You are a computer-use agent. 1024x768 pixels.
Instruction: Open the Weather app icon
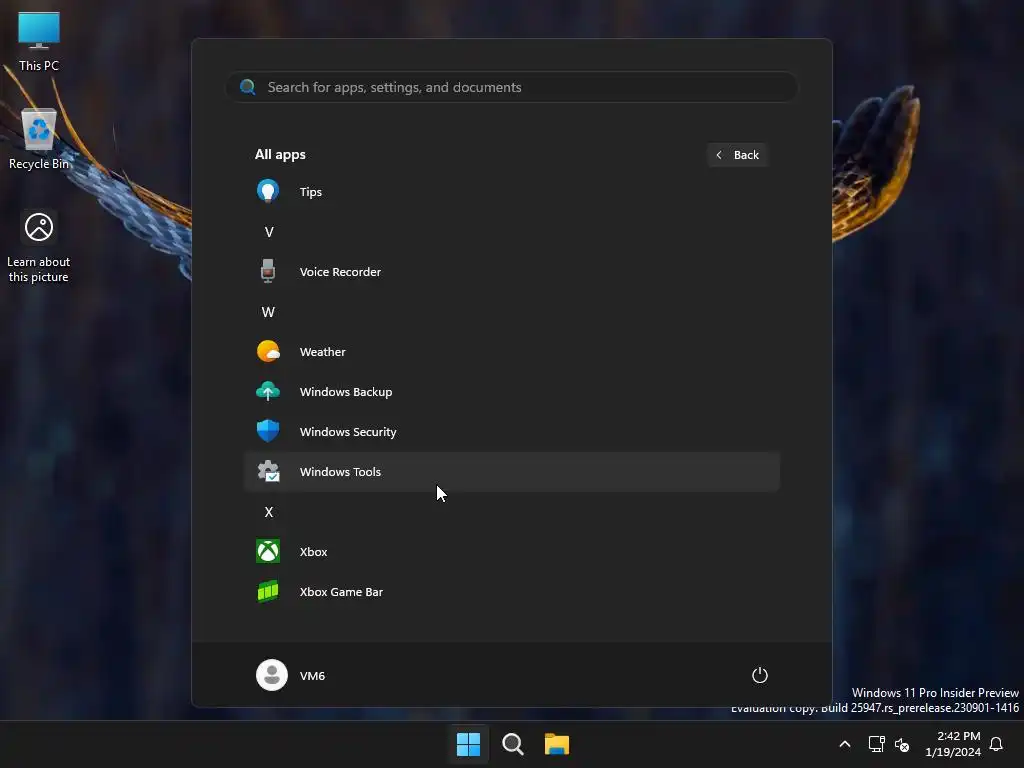(x=268, y=351)
